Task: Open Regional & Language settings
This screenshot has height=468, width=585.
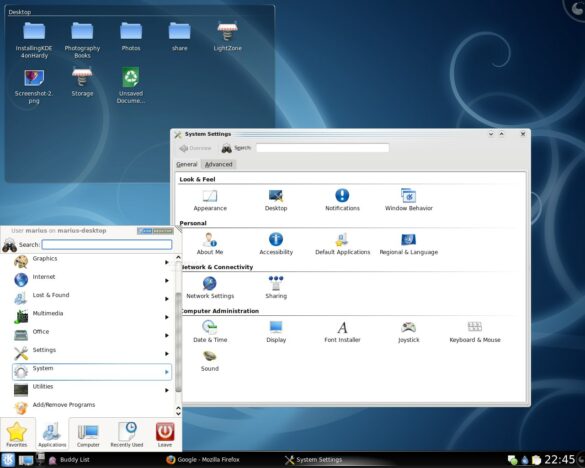Action: (x=409, y=244)
